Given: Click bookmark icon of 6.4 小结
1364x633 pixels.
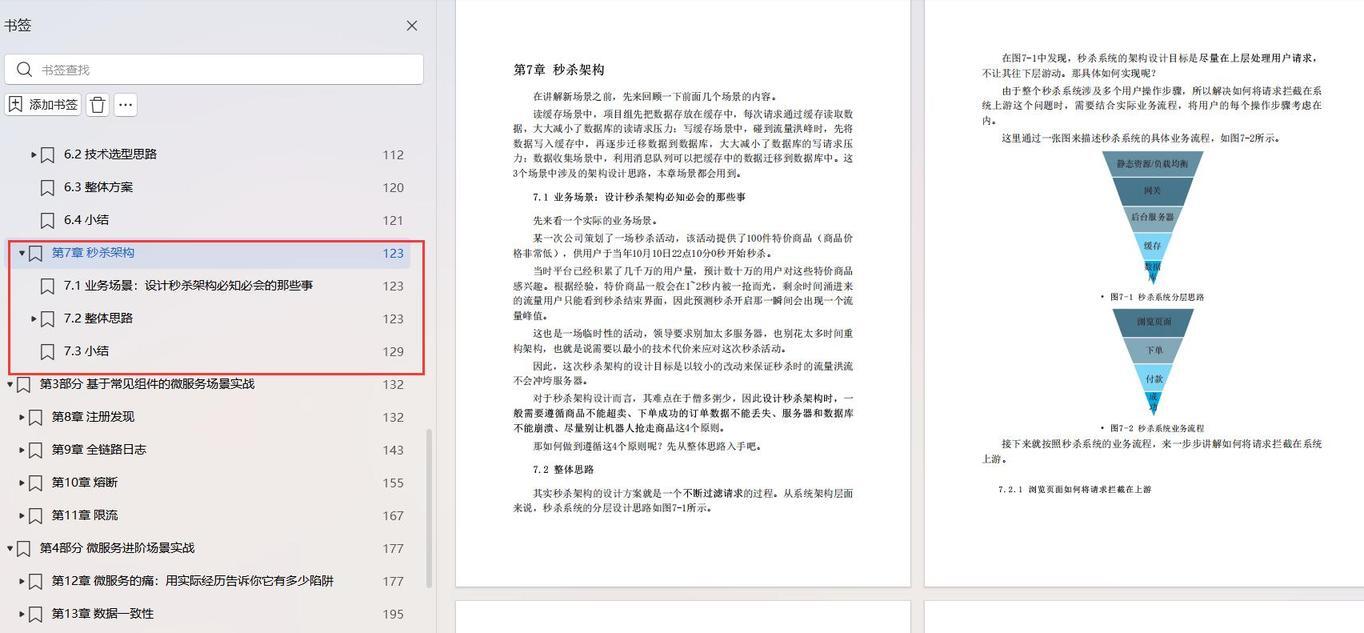Looking at the screenshot, I should (x=47, y=220).
